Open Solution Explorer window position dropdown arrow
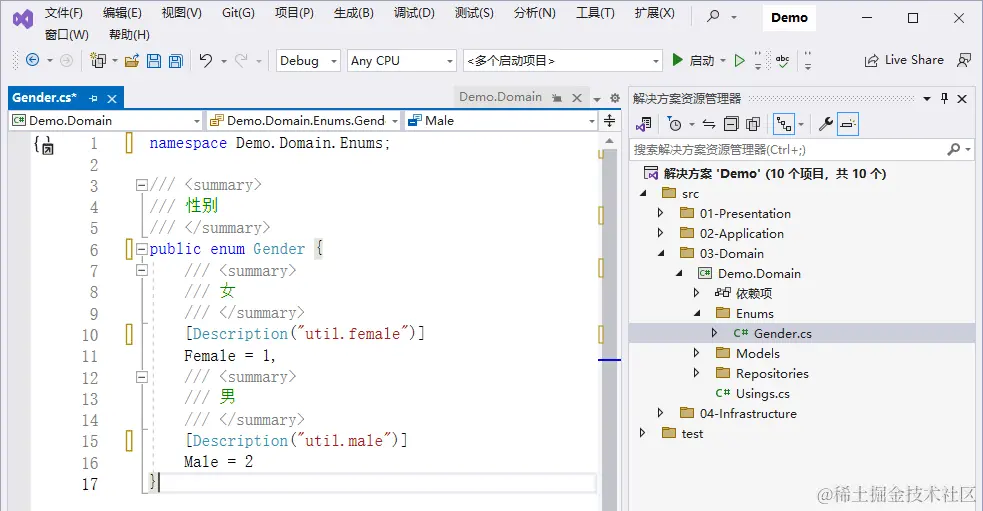The width and height of the screenshot is (983, 511). pyautogui.click(x=927, y=98)
